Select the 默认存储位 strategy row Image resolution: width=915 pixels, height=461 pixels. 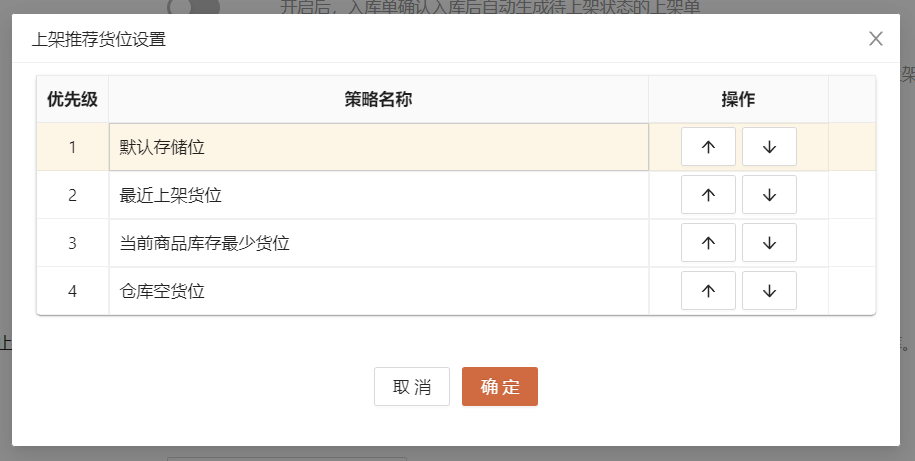pos(378,147)
